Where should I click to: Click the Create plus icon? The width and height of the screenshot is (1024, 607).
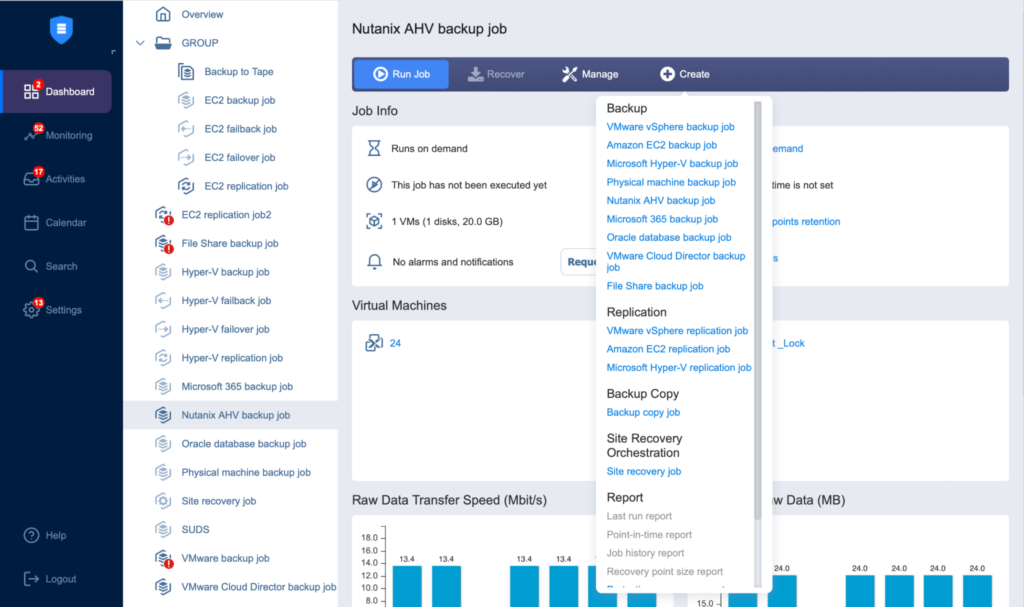tap(667, 74)
